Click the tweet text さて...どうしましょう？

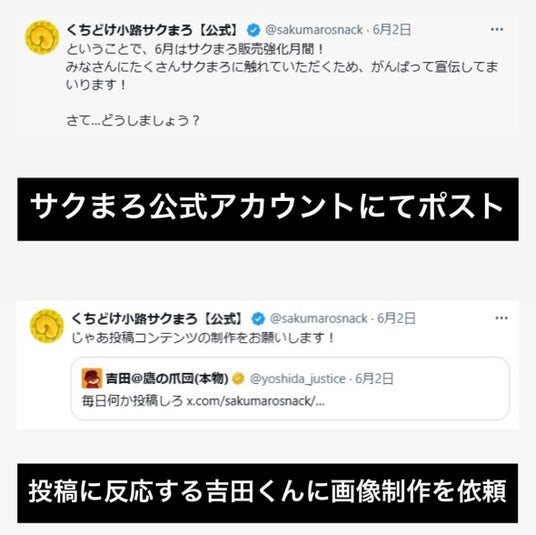(x=133, y=120)
